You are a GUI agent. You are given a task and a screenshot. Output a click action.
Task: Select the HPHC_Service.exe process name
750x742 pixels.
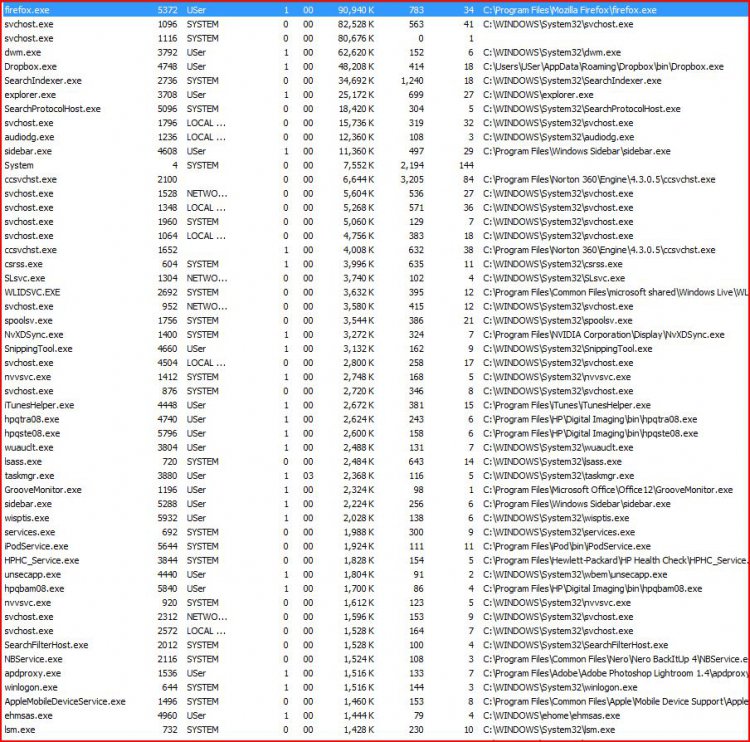[x=42, y=561]
